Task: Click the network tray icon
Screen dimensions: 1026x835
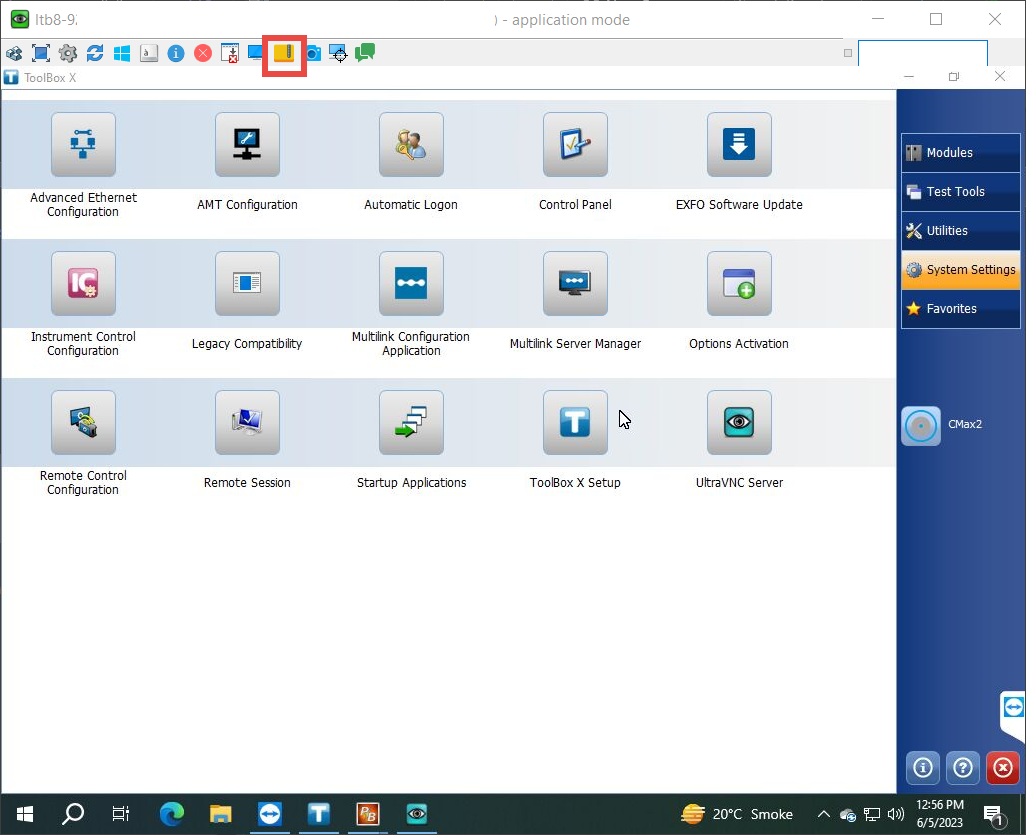Action: [x=872, y=814]
